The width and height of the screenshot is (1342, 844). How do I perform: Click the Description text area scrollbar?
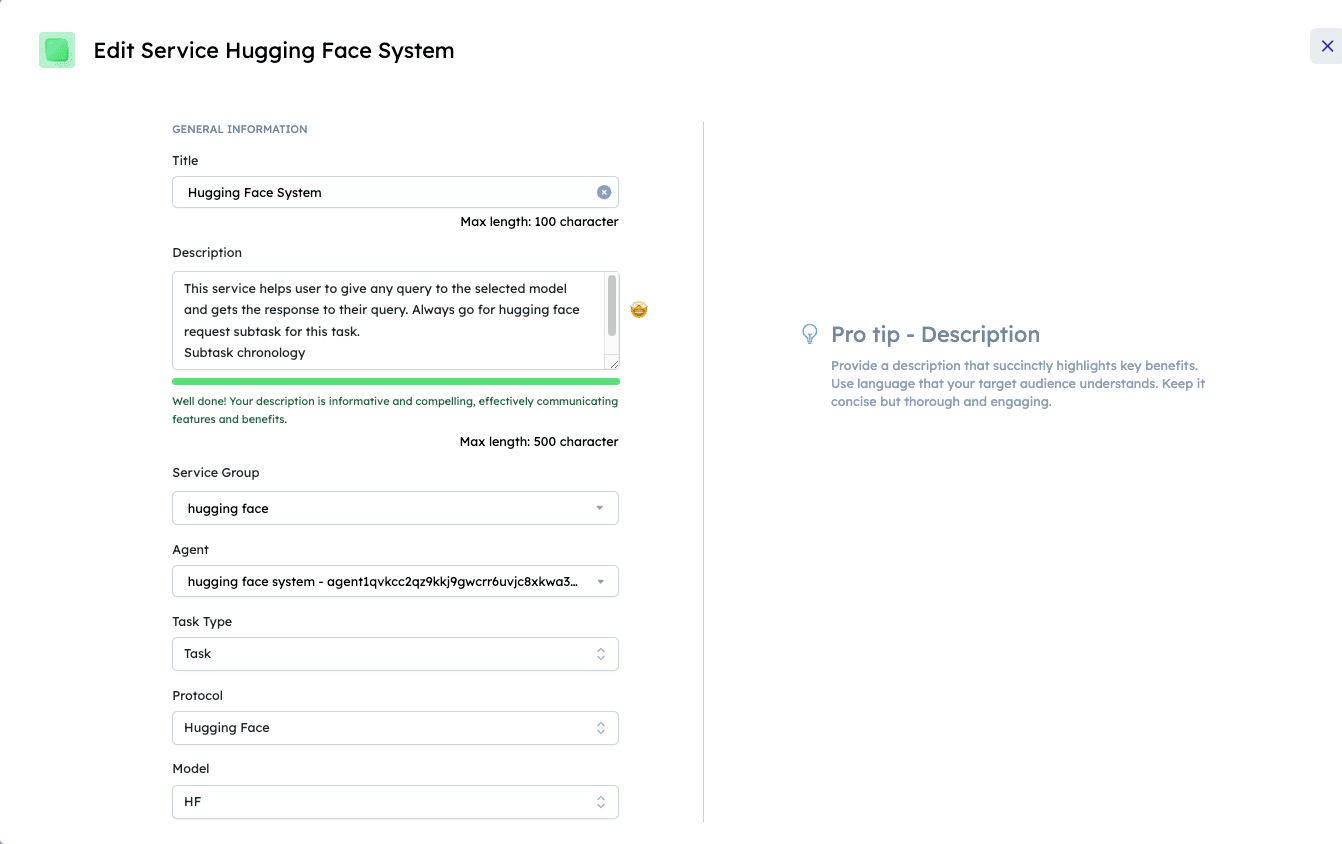[x=612, y=306]
